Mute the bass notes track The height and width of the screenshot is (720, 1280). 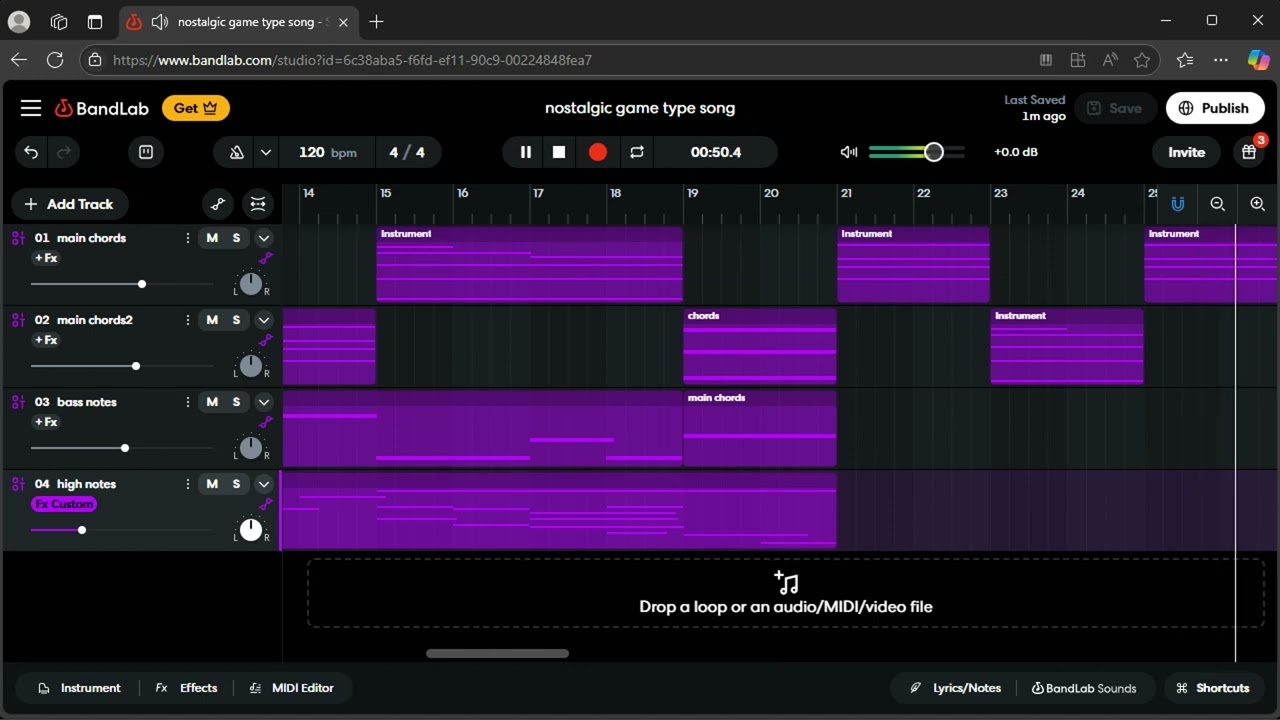click(x=212, y=402)
